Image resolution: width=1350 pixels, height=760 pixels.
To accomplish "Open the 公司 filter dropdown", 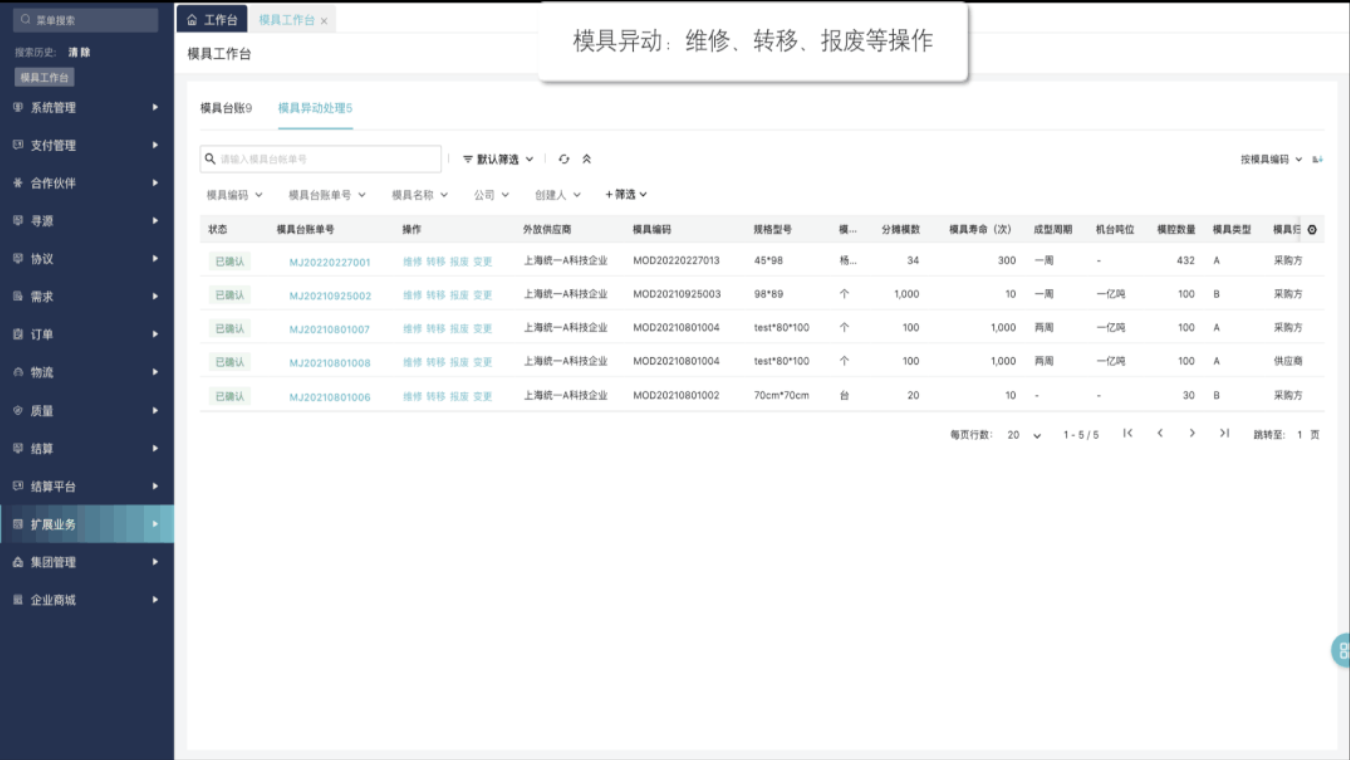I will coord(492,195).
